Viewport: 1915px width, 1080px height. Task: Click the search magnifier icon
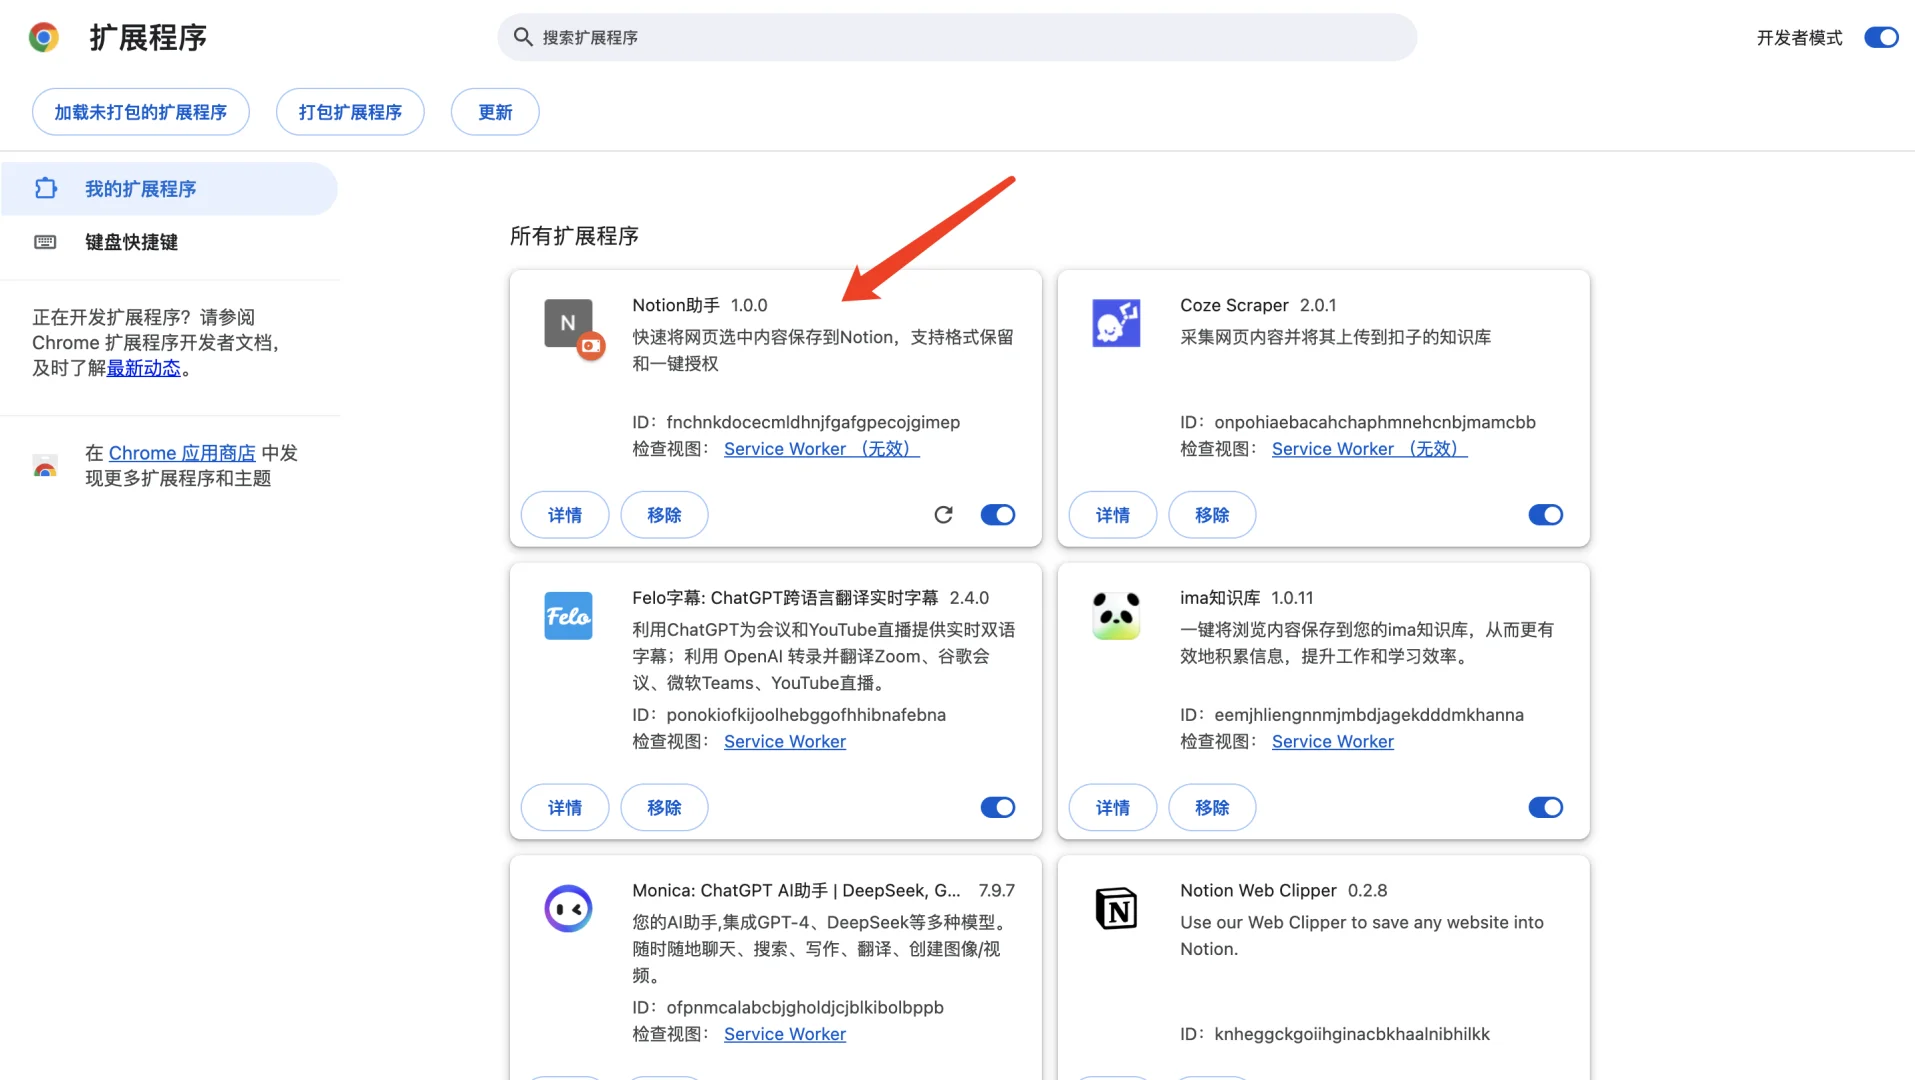pos(524,37)
